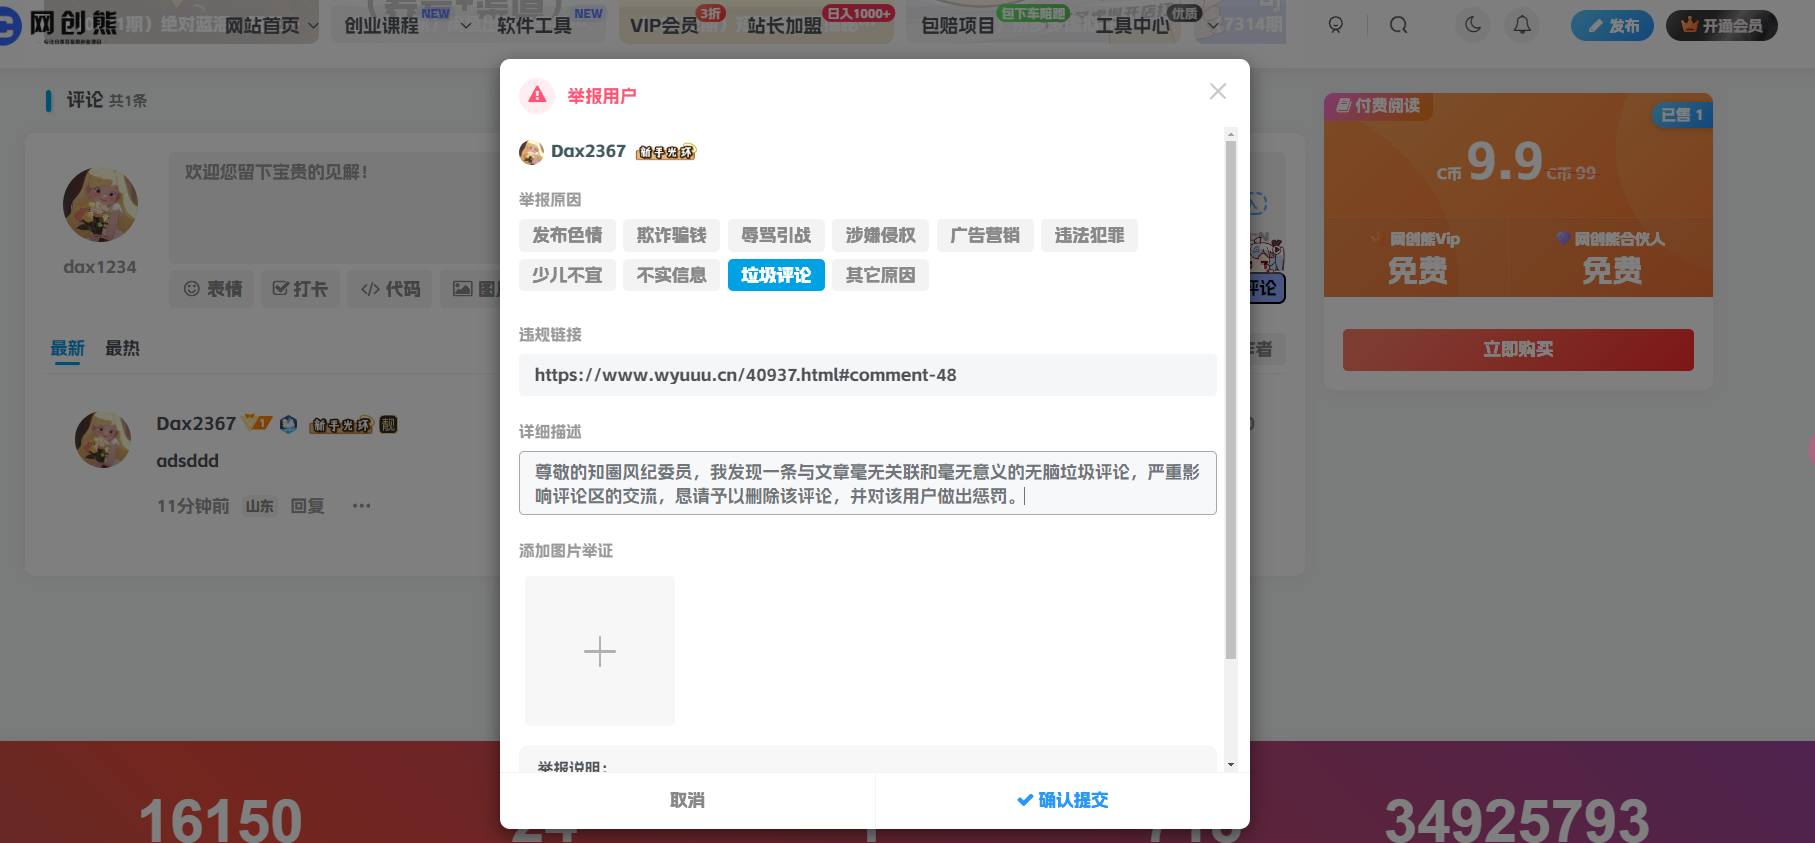Focus the comment input box
Viewport: 1815px width, 843px height.
(335, 207)
